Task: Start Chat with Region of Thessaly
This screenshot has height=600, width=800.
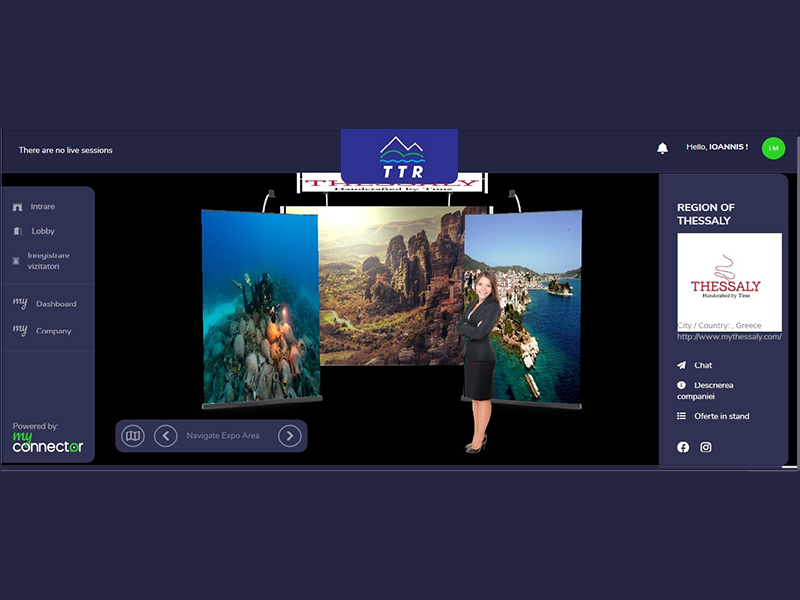Action: 702,366
